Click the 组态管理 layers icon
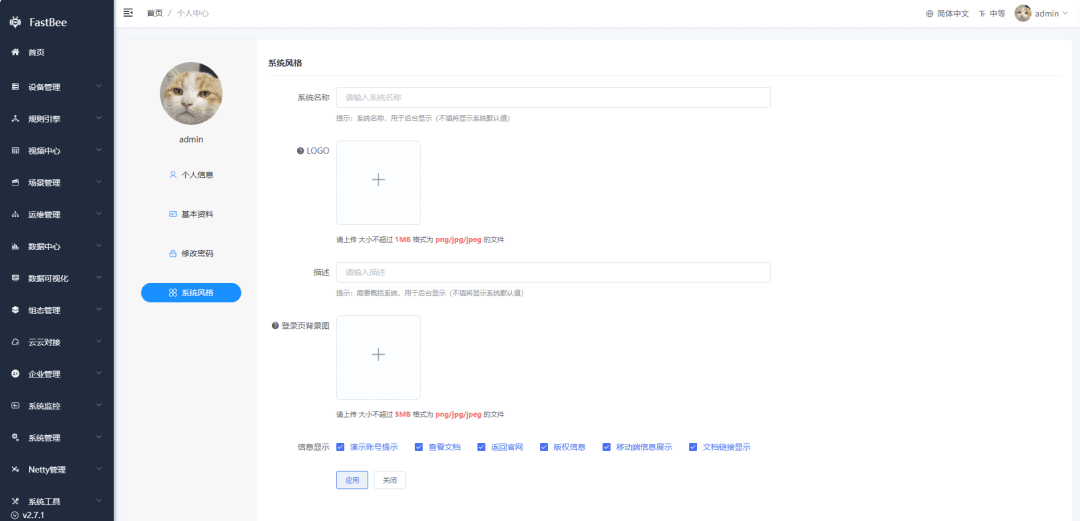The image size is (1080, 521). point(15,310)
